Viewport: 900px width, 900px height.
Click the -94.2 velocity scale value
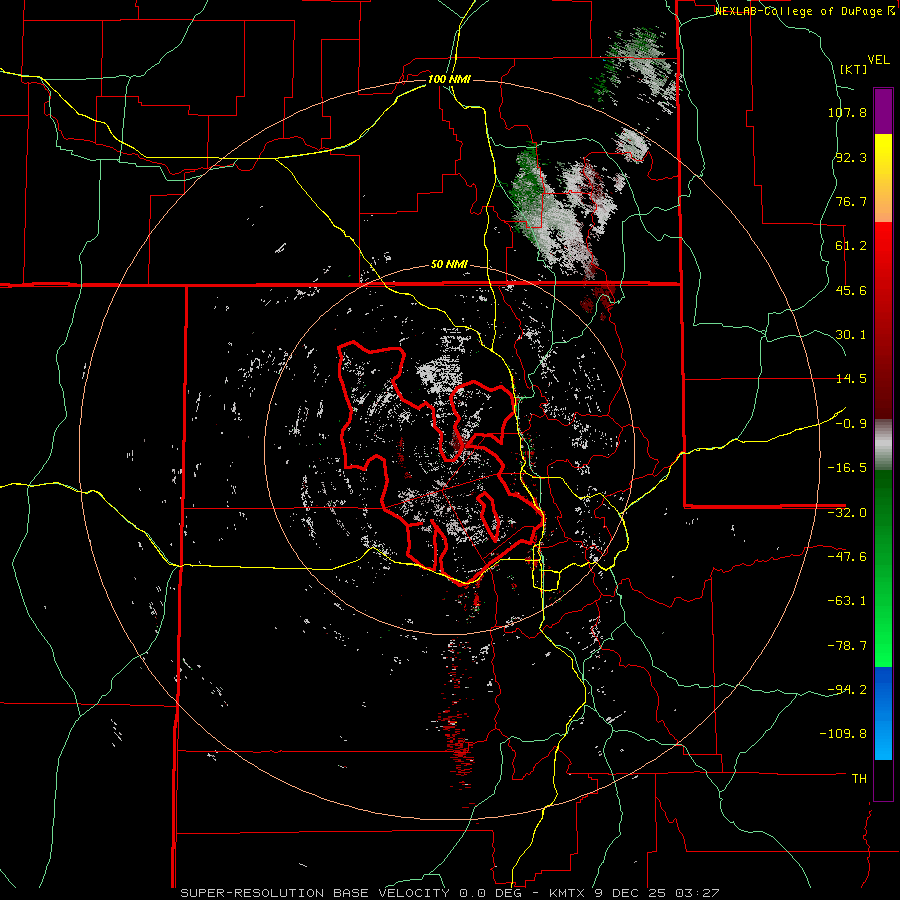(847, 689)
